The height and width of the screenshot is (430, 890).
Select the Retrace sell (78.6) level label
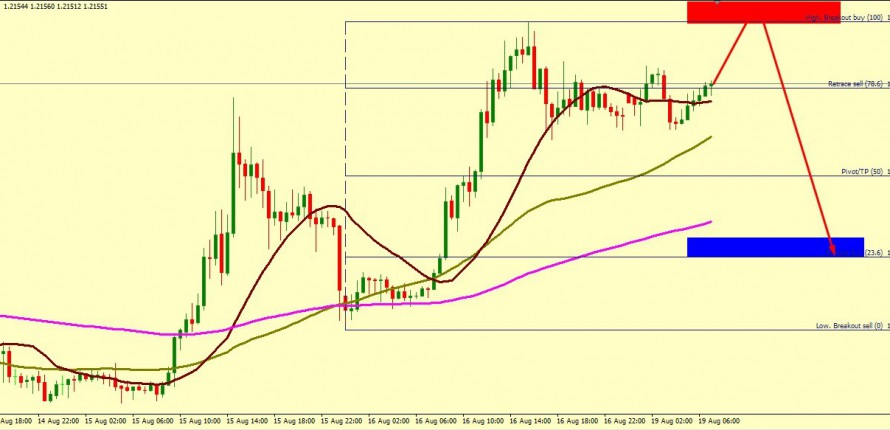[855, 84]
